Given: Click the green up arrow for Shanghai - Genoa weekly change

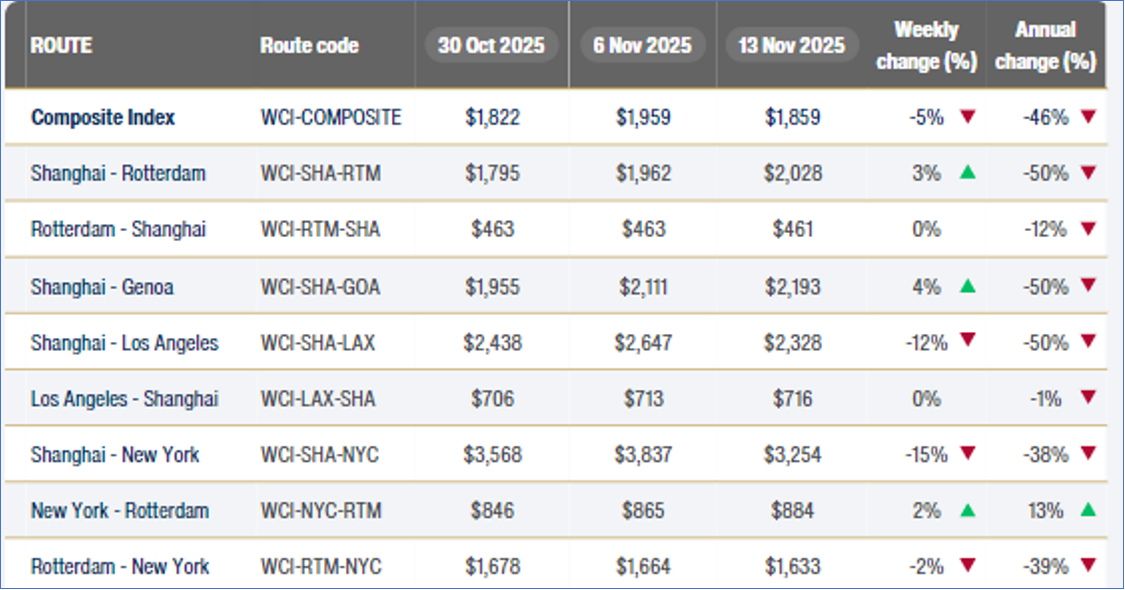Looking at the screenshot, I should coord(967,286).
